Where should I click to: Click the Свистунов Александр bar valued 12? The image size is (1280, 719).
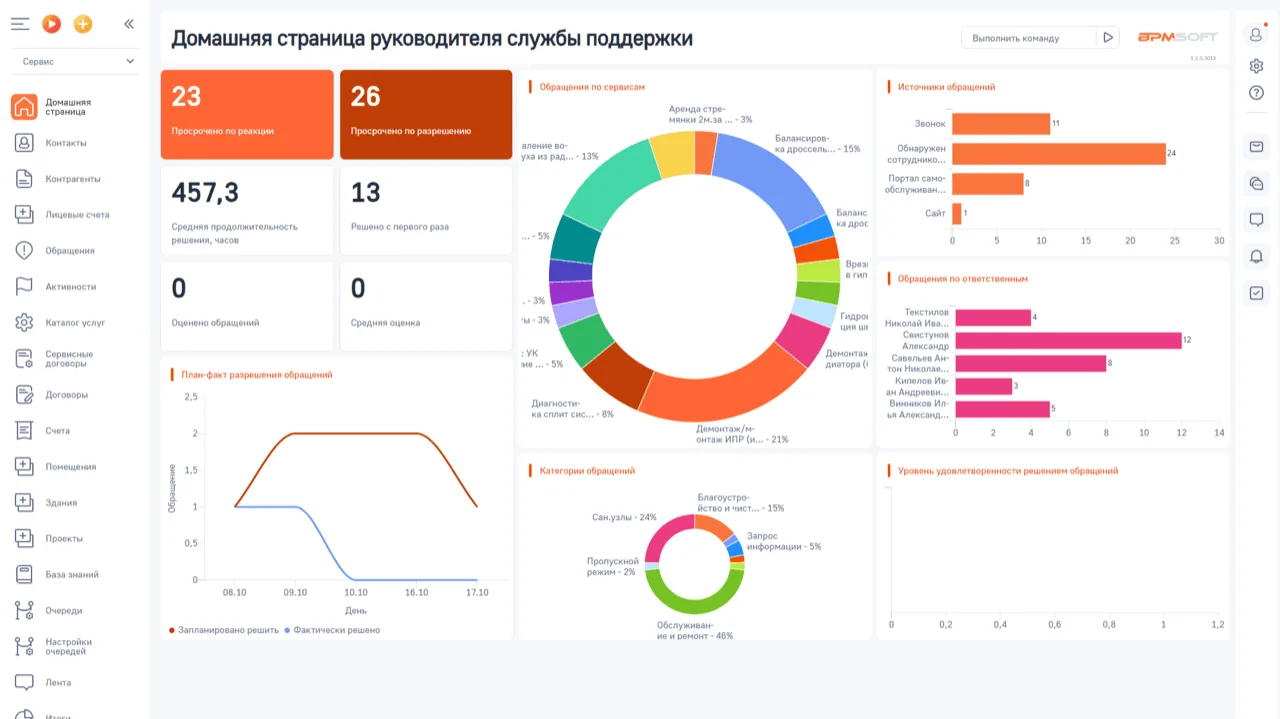(x=1069, y=340)
